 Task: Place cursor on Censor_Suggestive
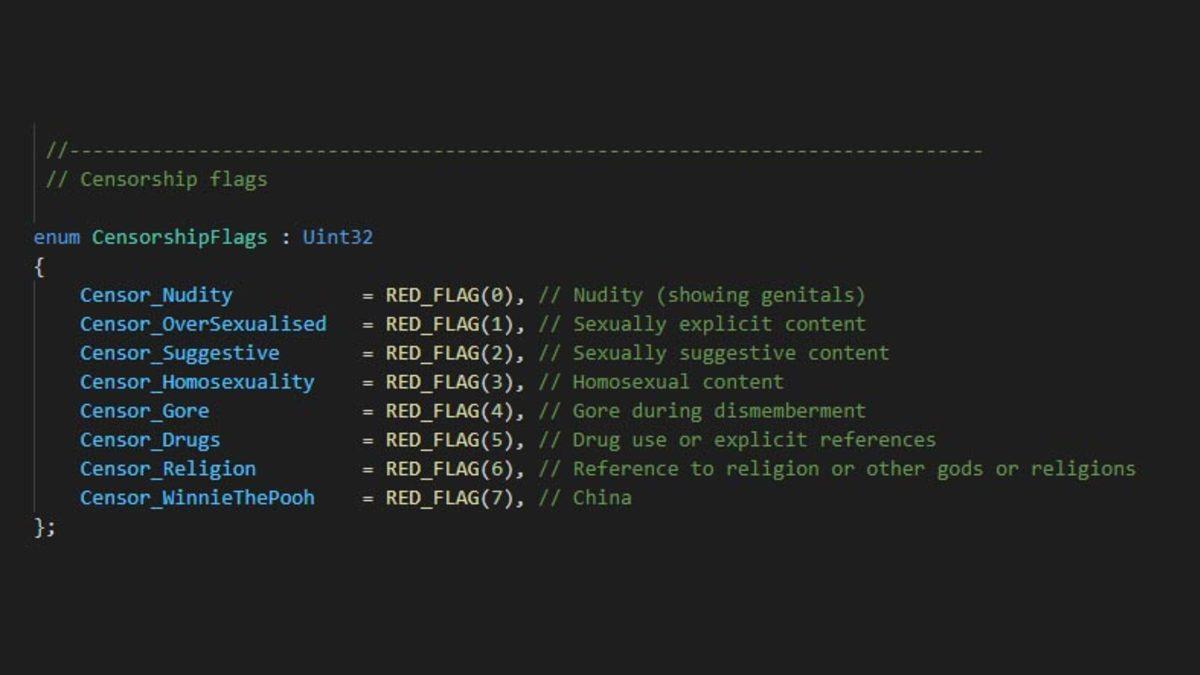tap(180, 353)
